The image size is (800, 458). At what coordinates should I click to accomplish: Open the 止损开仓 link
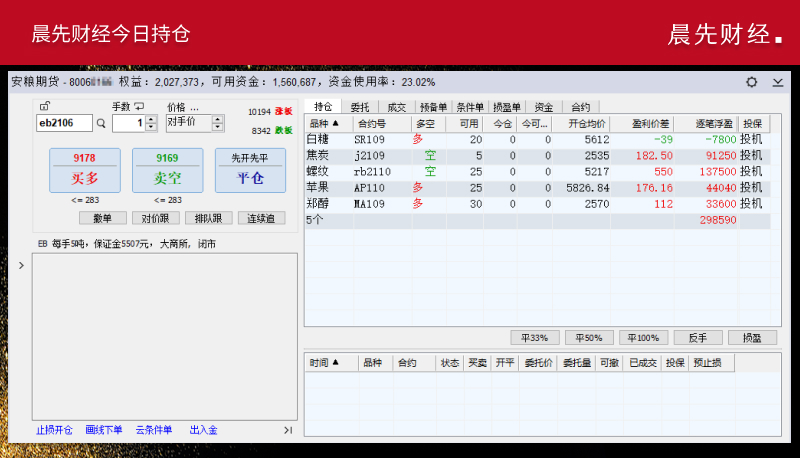coord(54,430)
